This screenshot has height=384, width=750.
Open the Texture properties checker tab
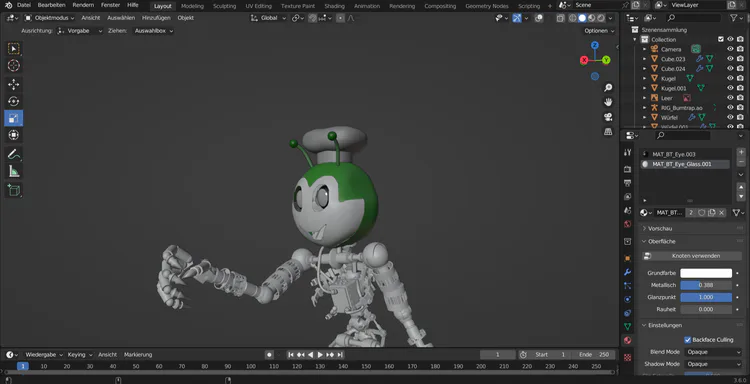point(628,357)
